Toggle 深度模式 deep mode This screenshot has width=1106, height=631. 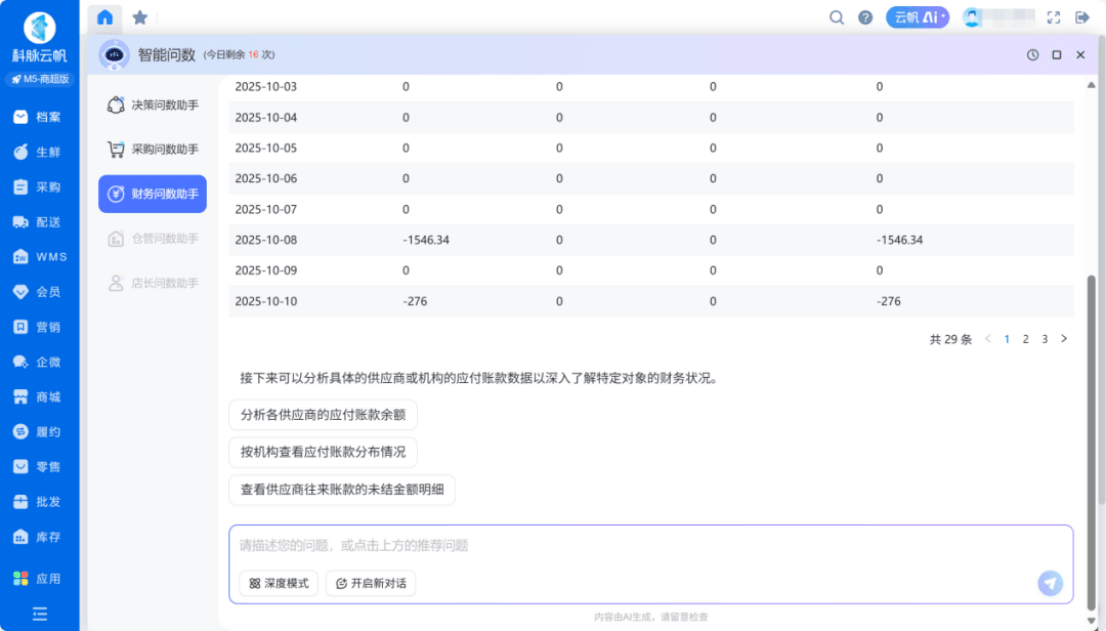pyautogui.click(x=278, y=583)
